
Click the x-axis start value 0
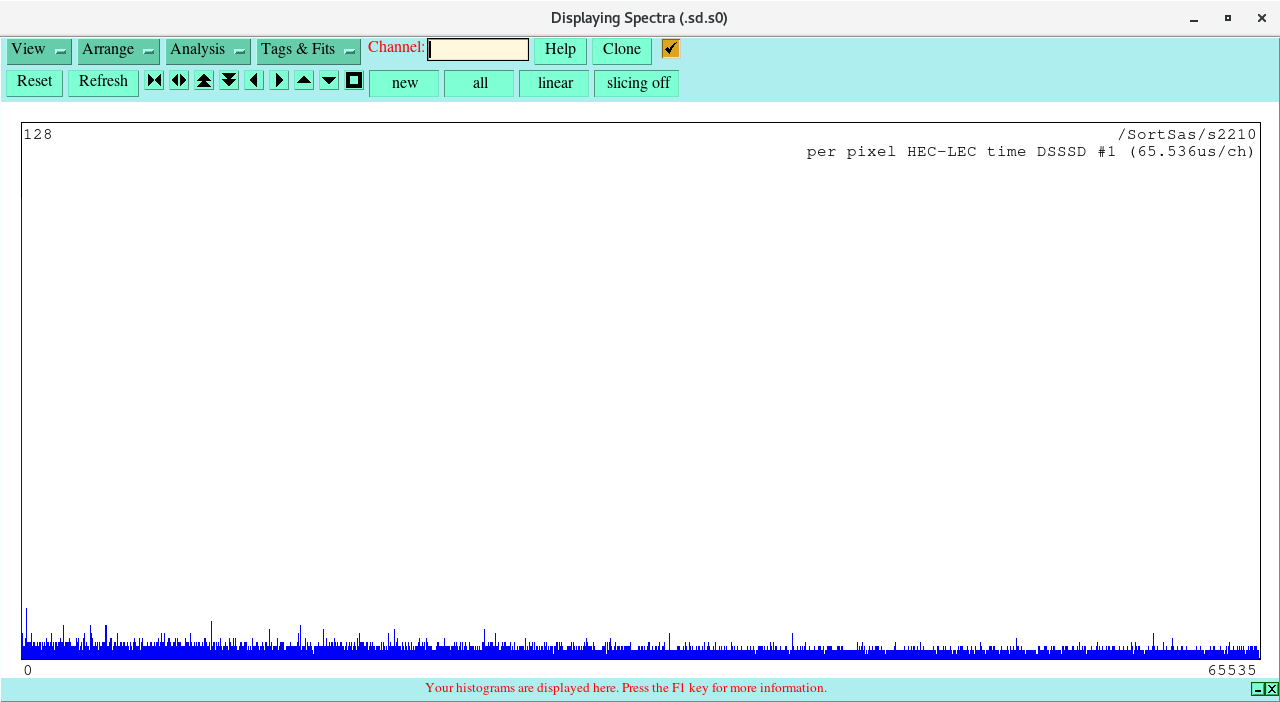coord(28,670)
